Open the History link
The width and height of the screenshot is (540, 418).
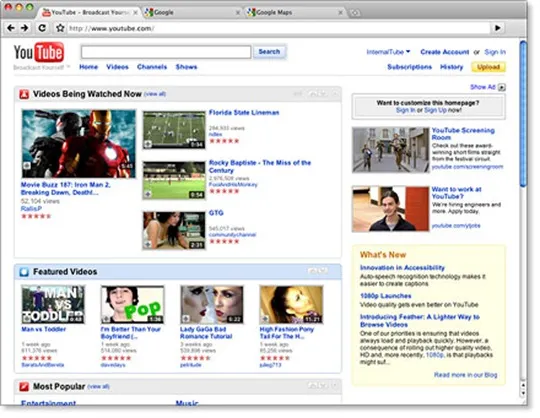tap(451, 67)
